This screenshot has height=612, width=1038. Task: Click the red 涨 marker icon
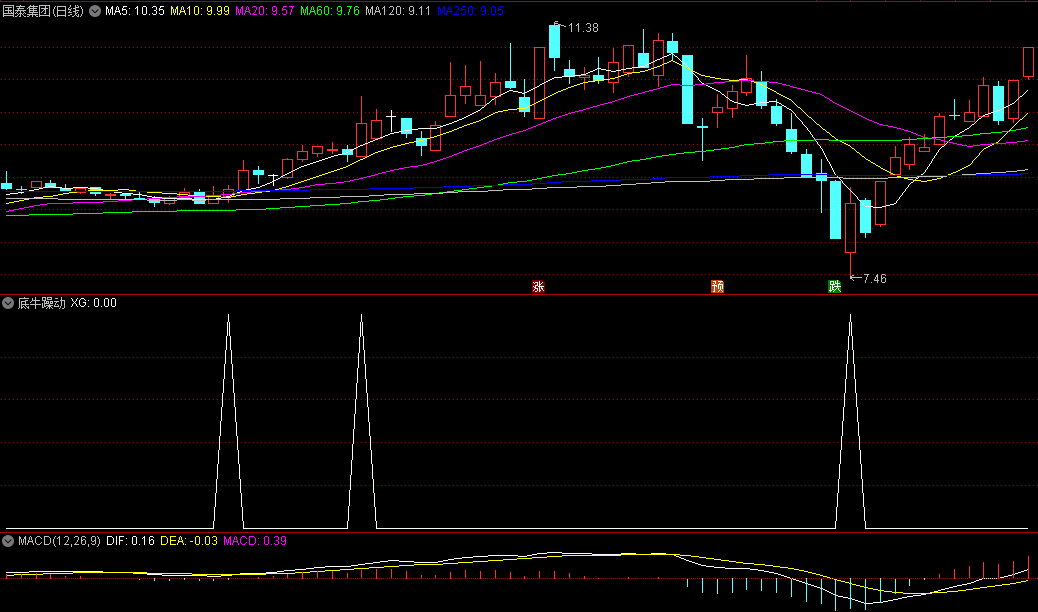coord(538,287)
